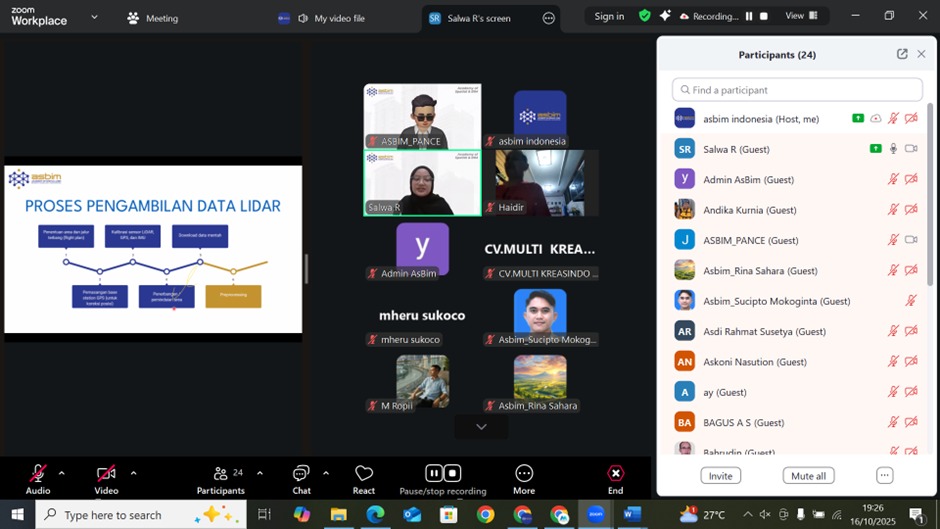Turn on camera with Video button
The width and height of the screenshot is (940, 529).
coord(106,476)
